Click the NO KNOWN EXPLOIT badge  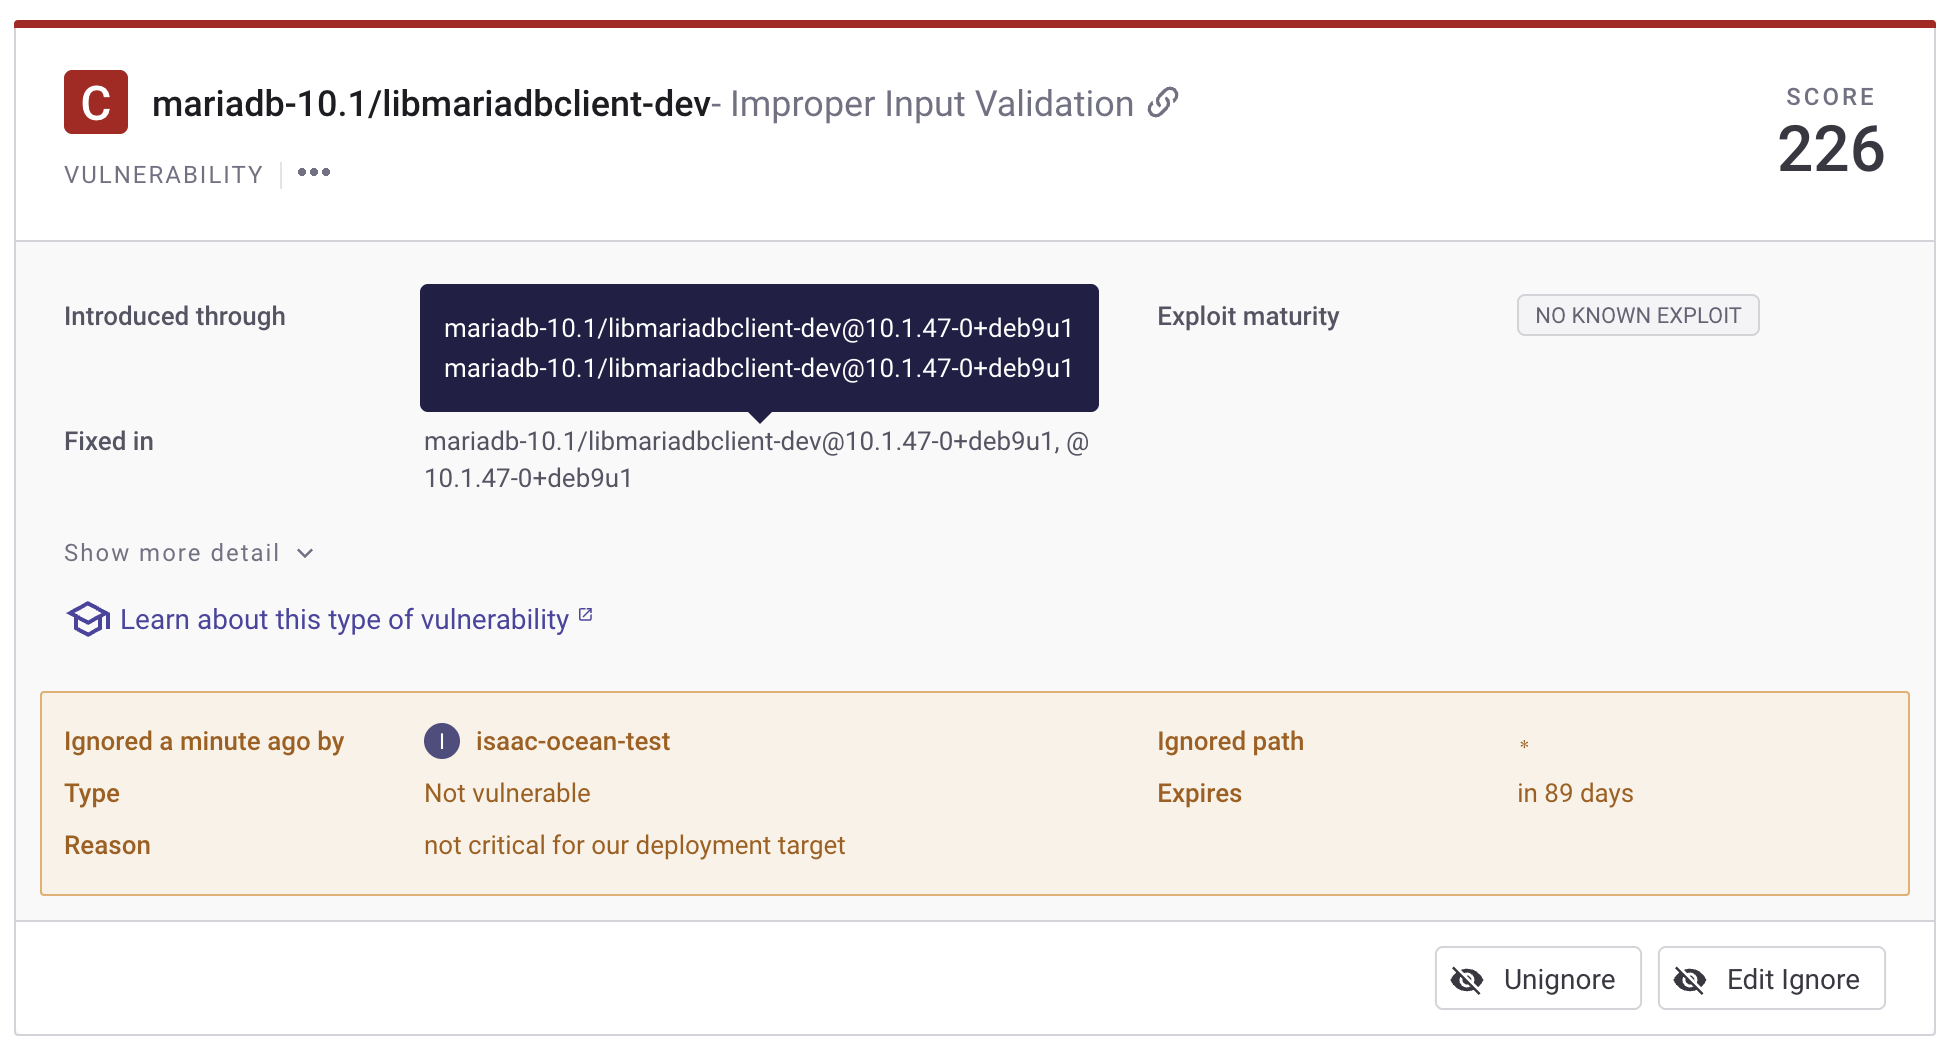click(1637, 315)
